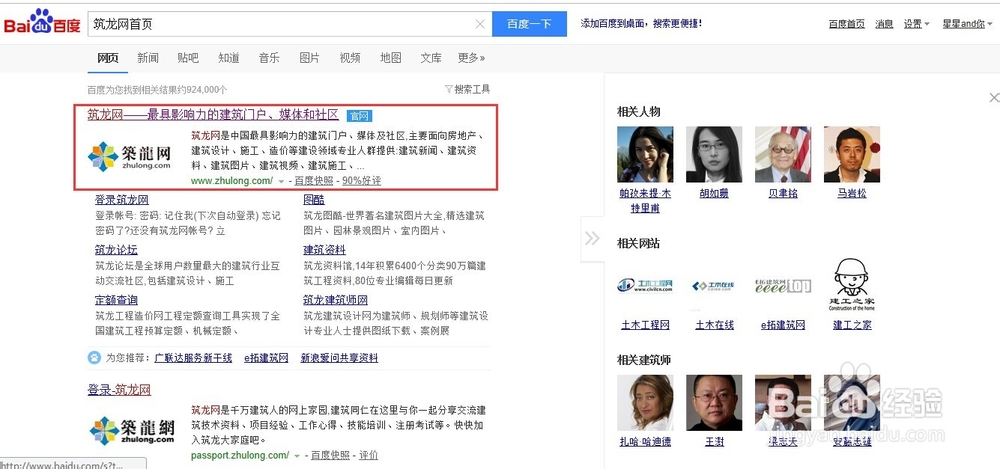The height and width of the screenshot is (469, 1000).
Task: Open photo of 扎哈·哈迪德
Action: click(645, 403)
